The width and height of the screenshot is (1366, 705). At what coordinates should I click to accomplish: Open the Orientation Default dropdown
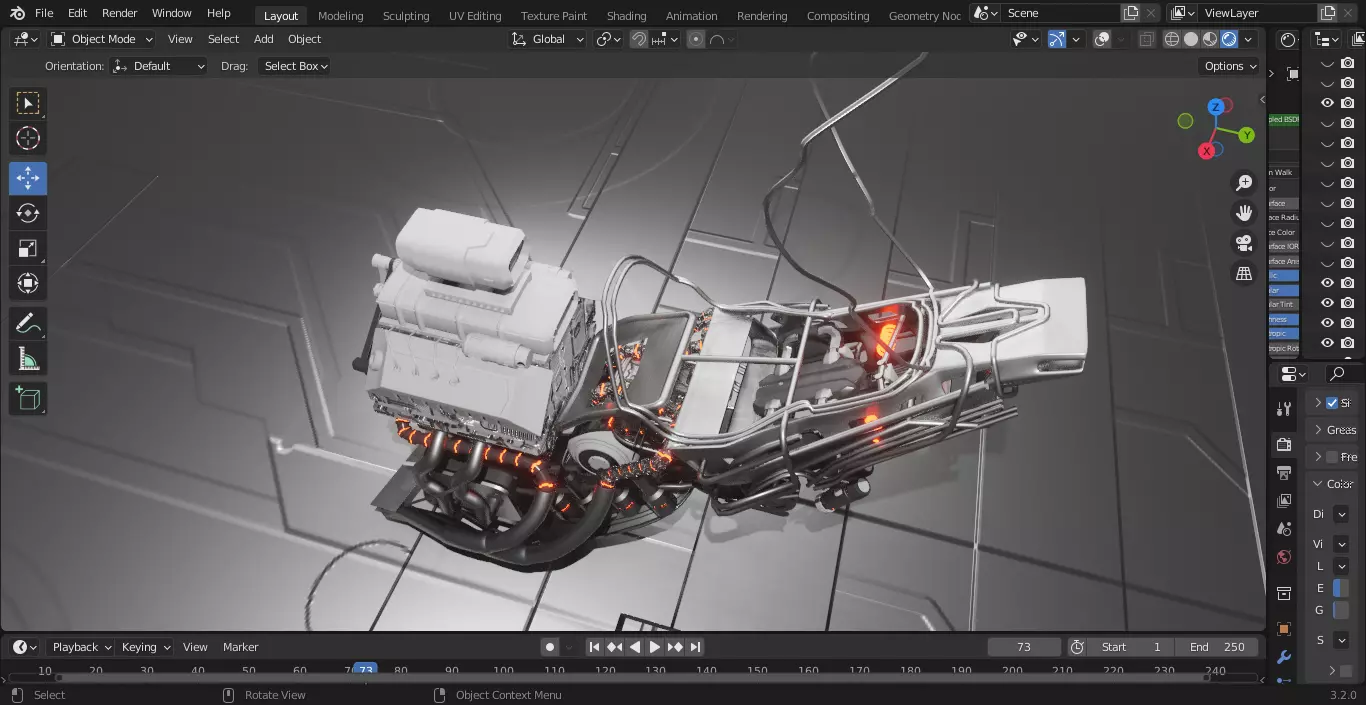click(x=160, y=66)
